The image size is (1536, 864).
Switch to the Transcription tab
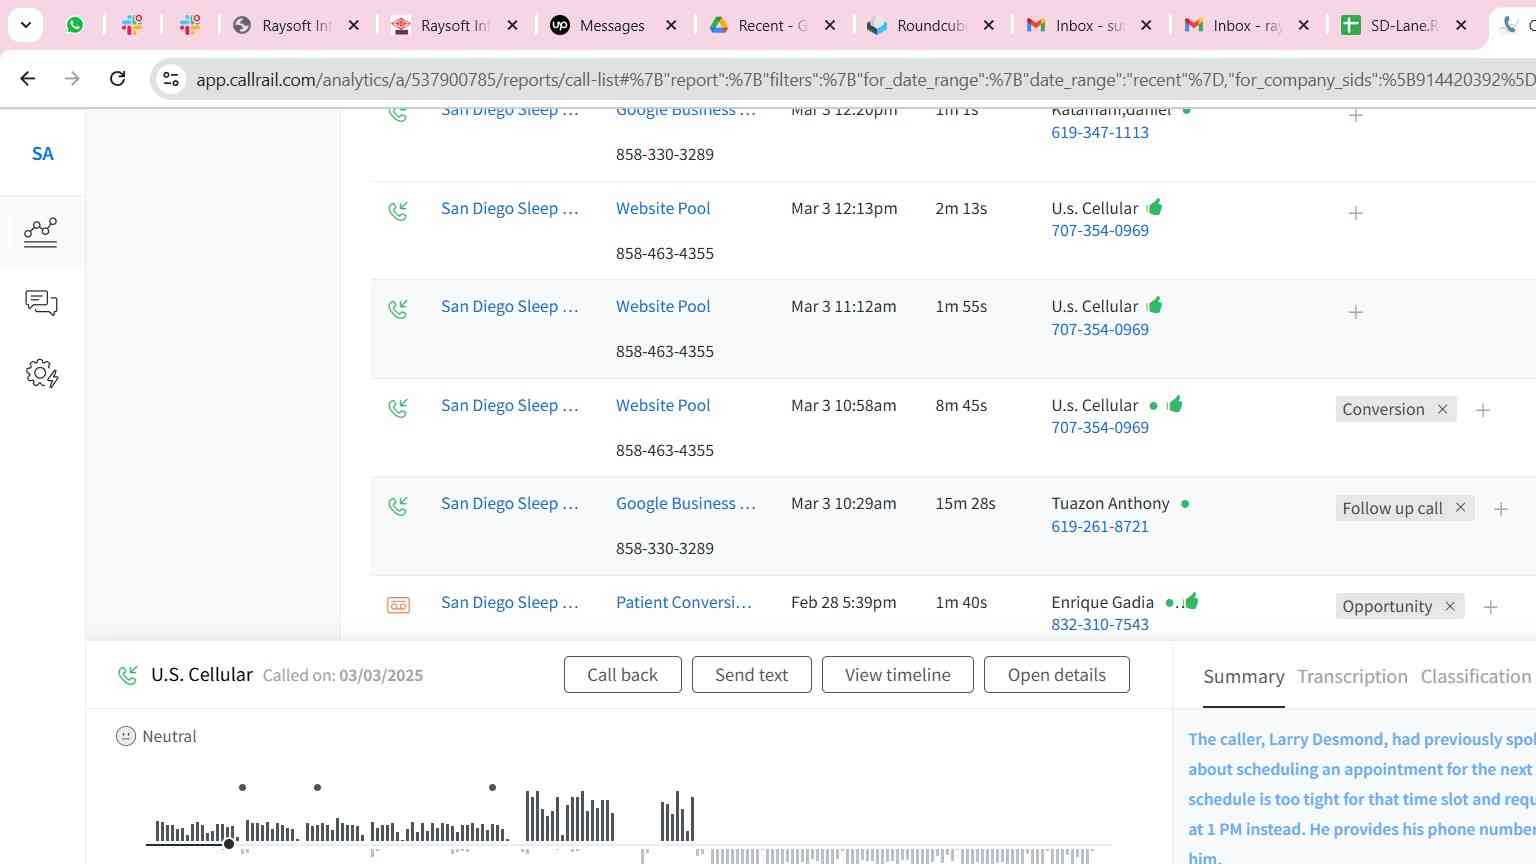click(1352, 677)
